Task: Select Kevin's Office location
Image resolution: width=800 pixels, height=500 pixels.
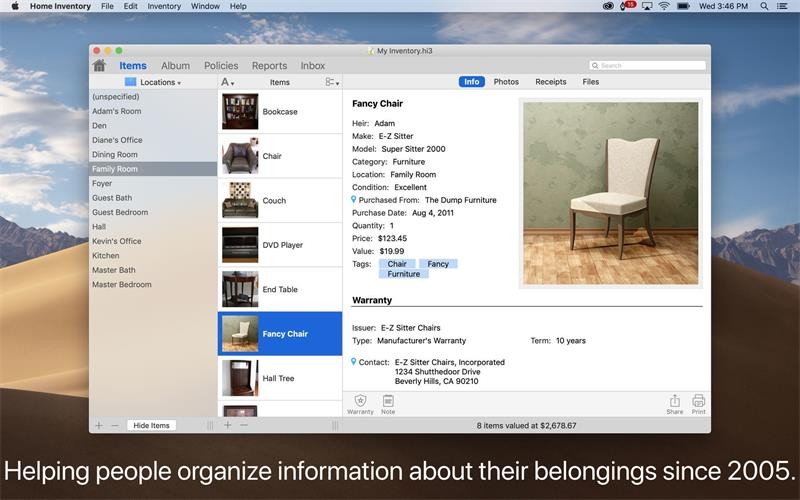Action: click(x=153, y=241)
